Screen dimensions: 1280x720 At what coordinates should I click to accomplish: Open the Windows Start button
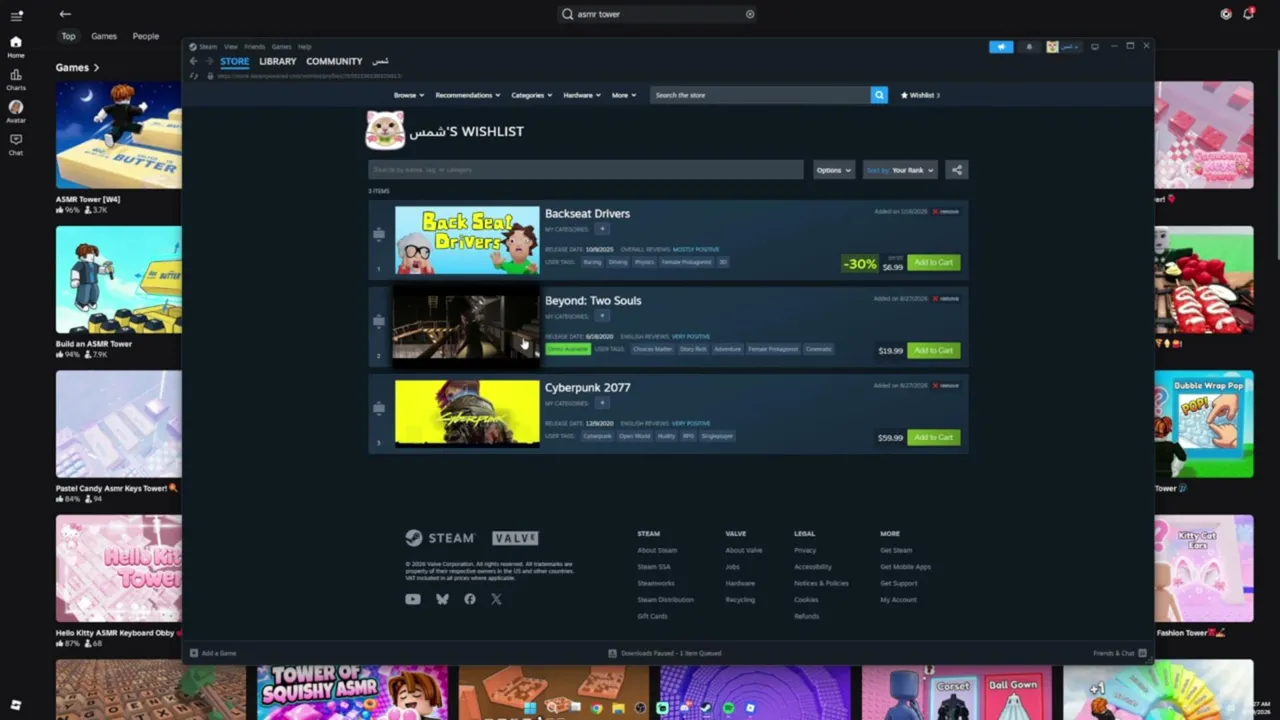[x=529, y=708]
